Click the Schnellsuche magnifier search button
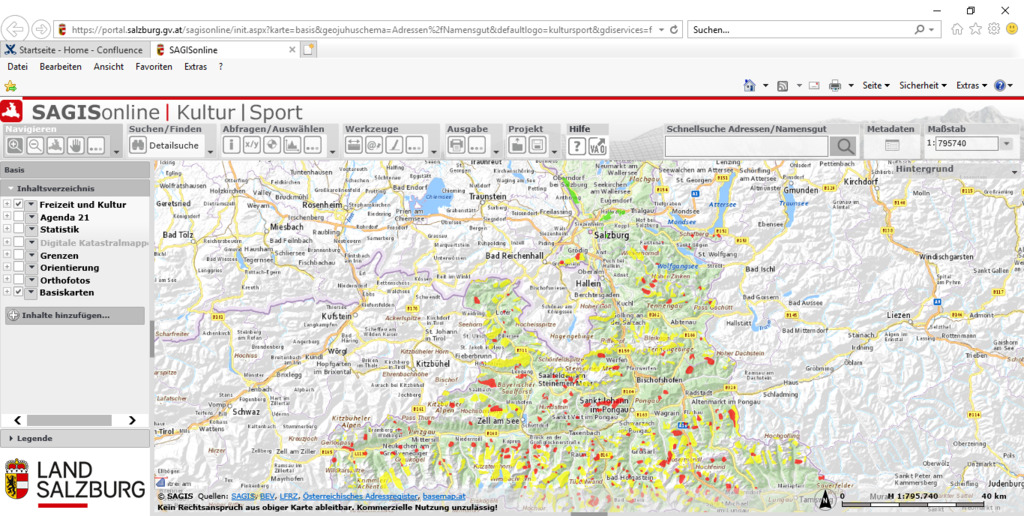Screen dimensions: 1024x516 [x=845, y=146]
